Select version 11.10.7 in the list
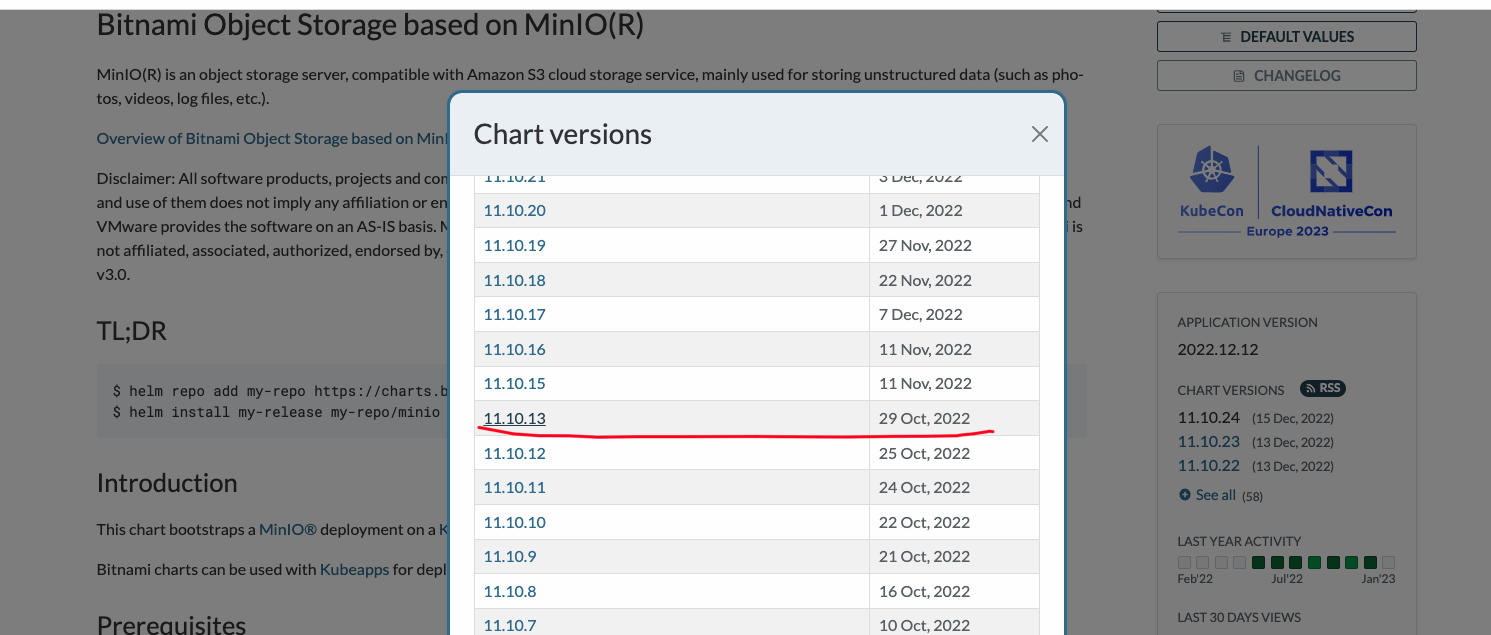The width and height of the screenshot is (1491, 635). (x=510, y=626)
